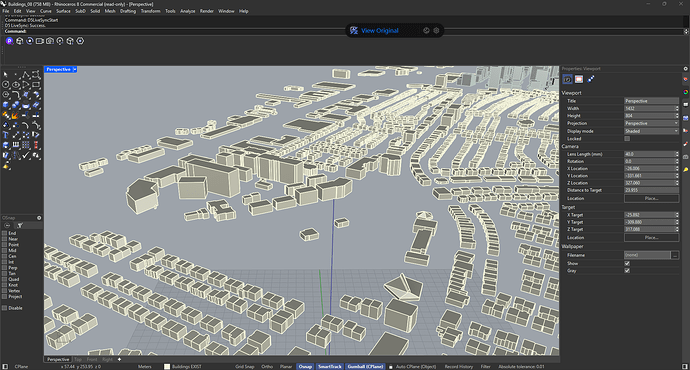
Task: Uncheck the wallpaper Gray checkbox
Action: [x=627, y=271]
